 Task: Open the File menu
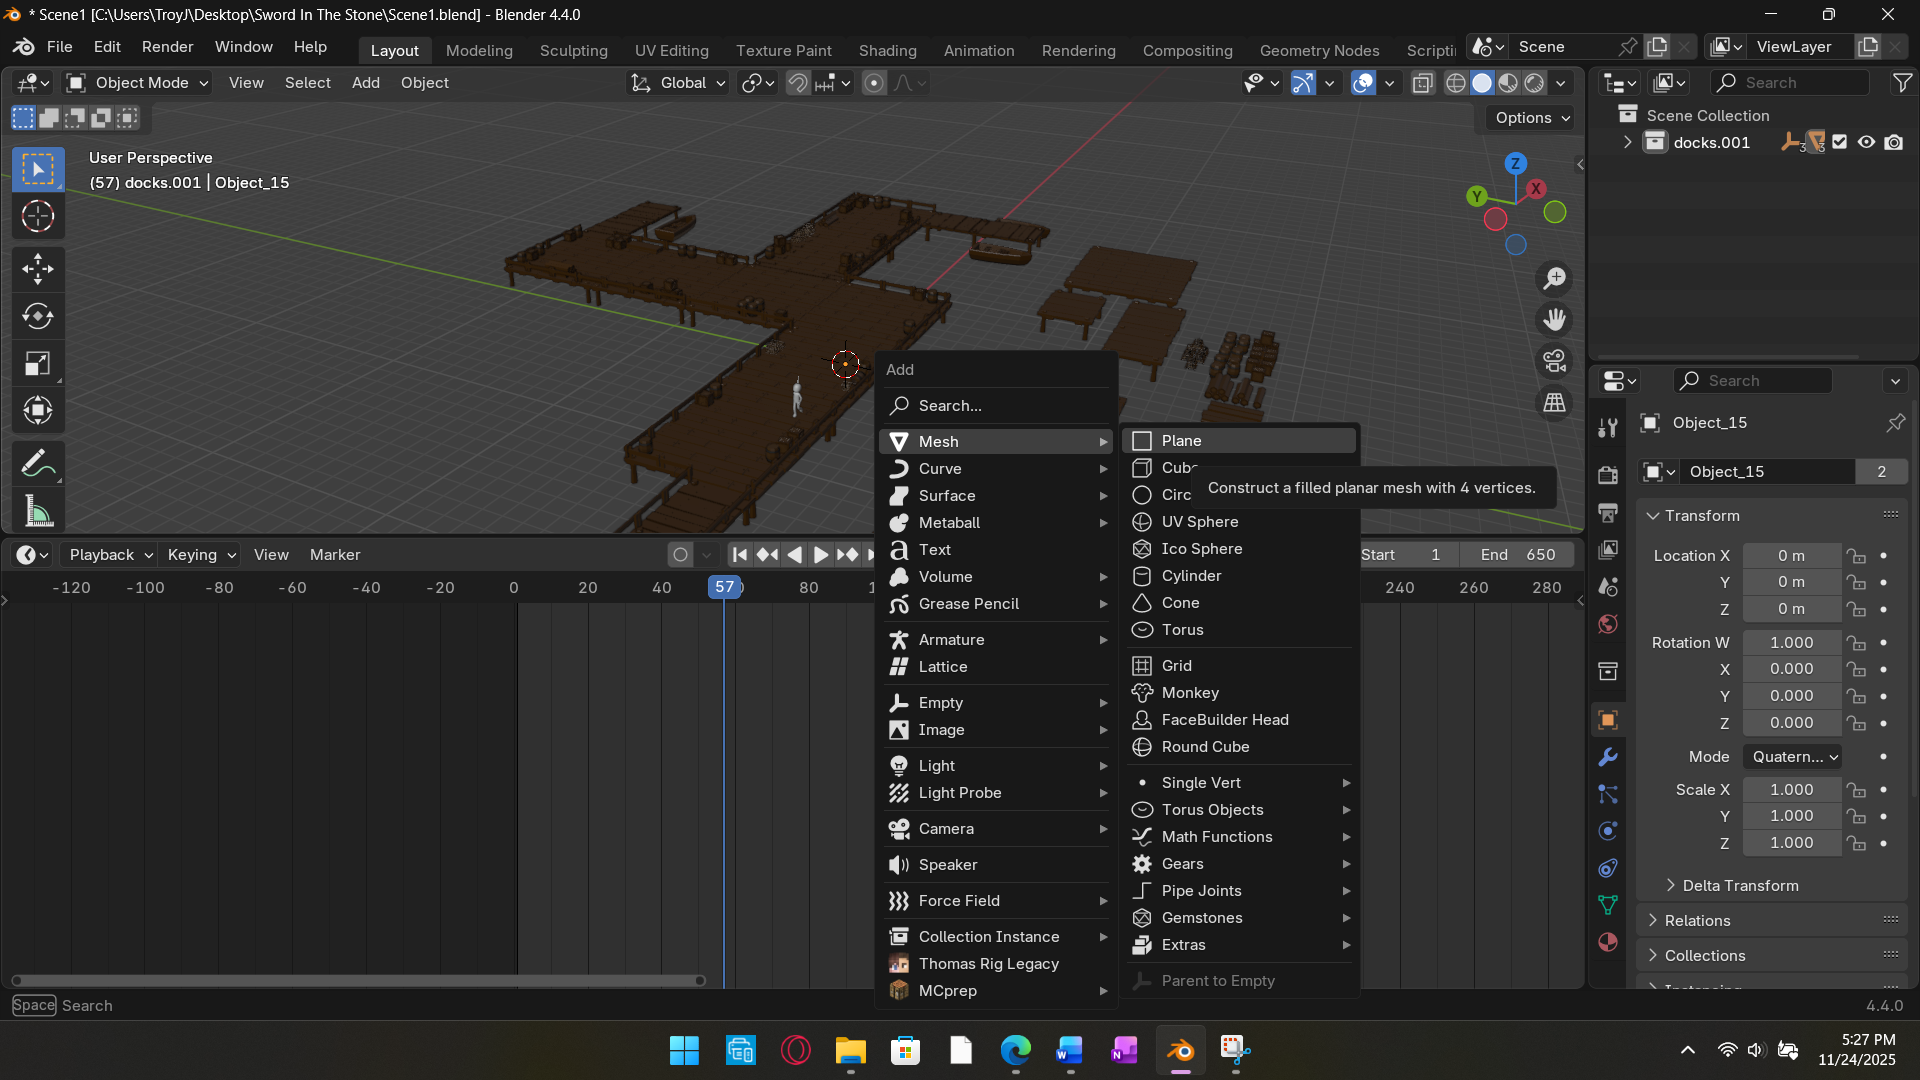tap(59, 47)
